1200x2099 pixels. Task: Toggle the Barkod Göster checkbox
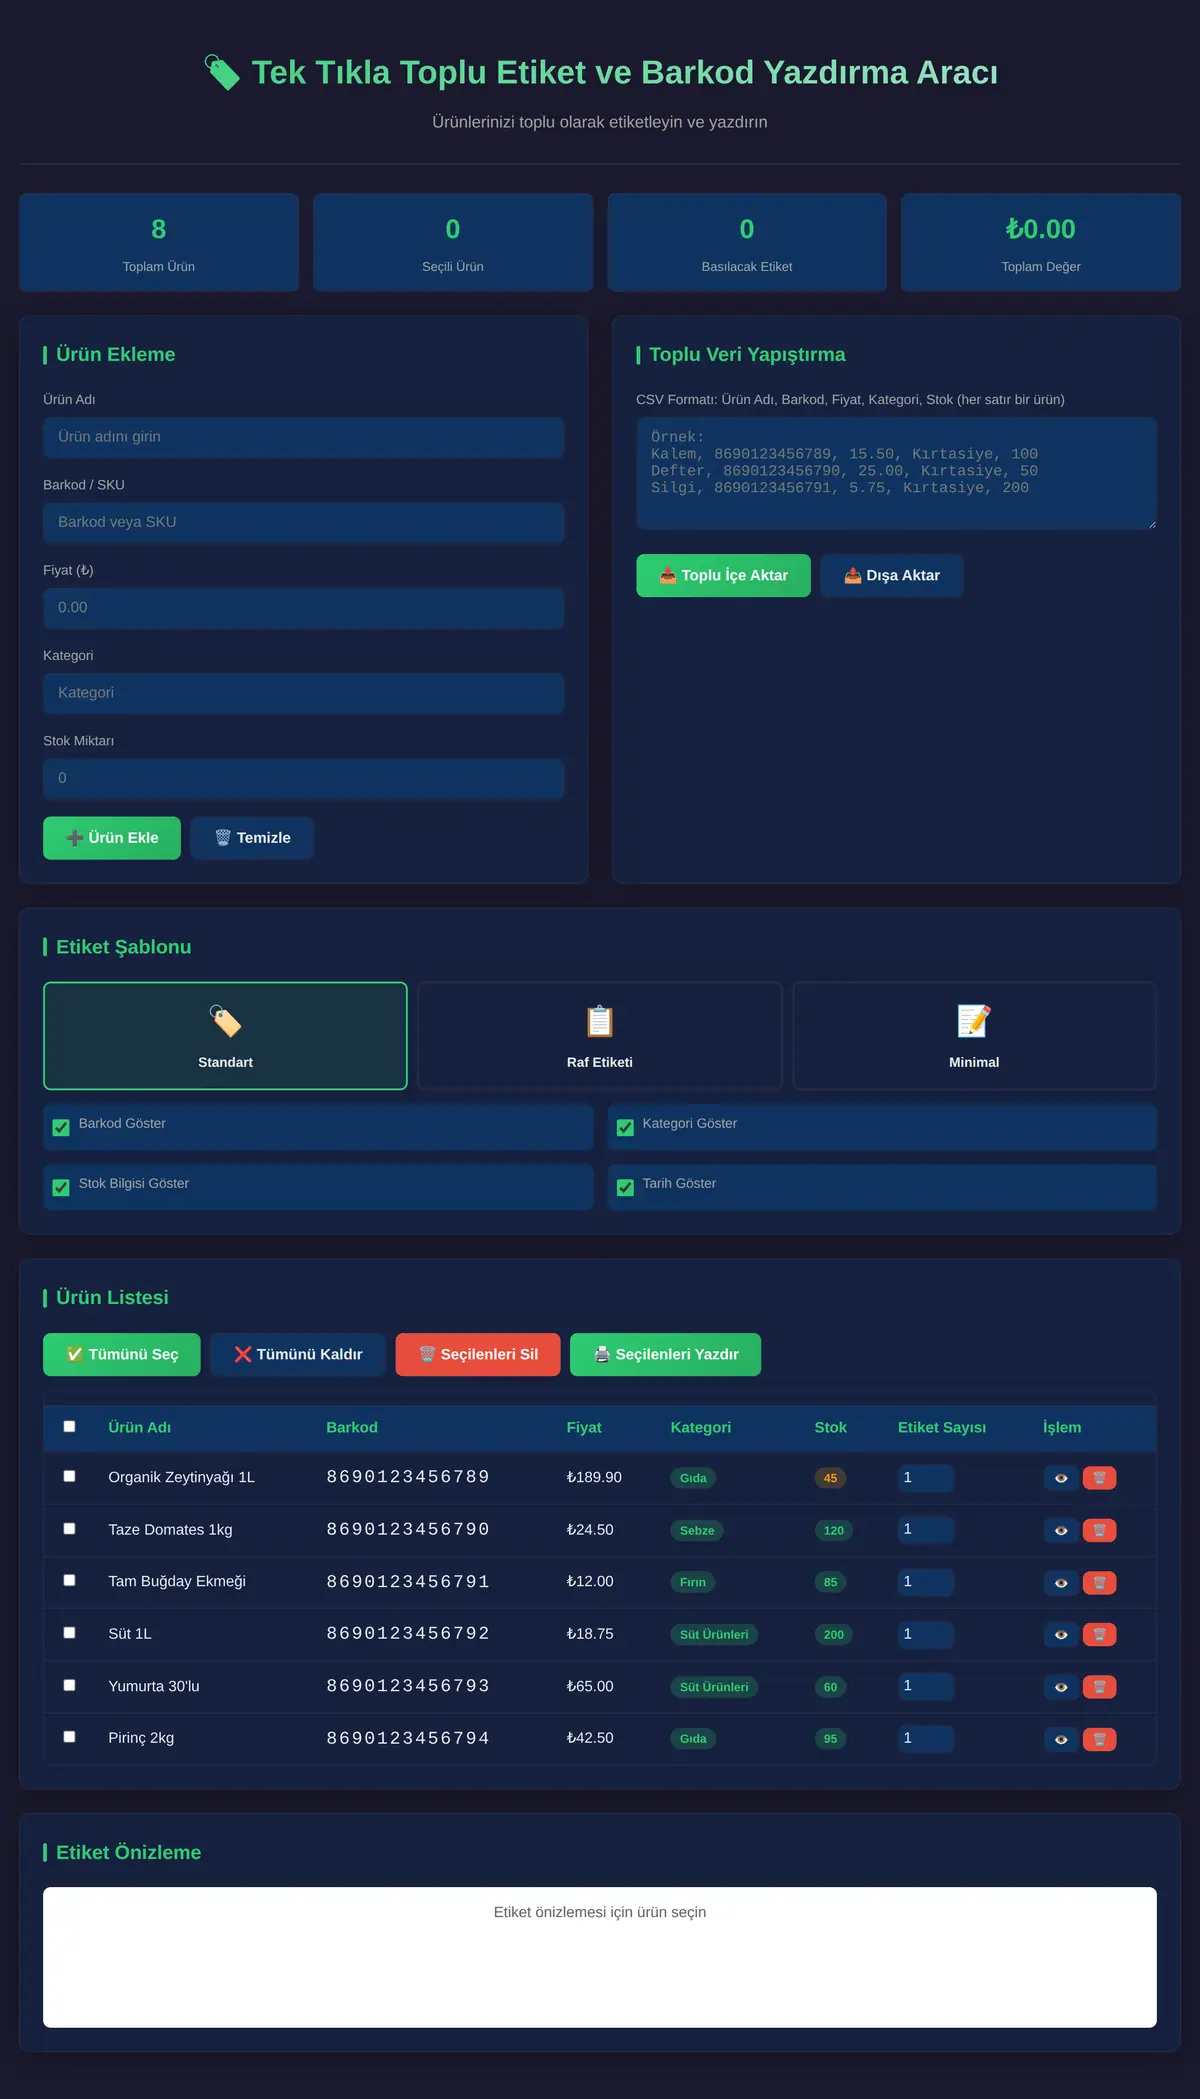pos(61,1127)
